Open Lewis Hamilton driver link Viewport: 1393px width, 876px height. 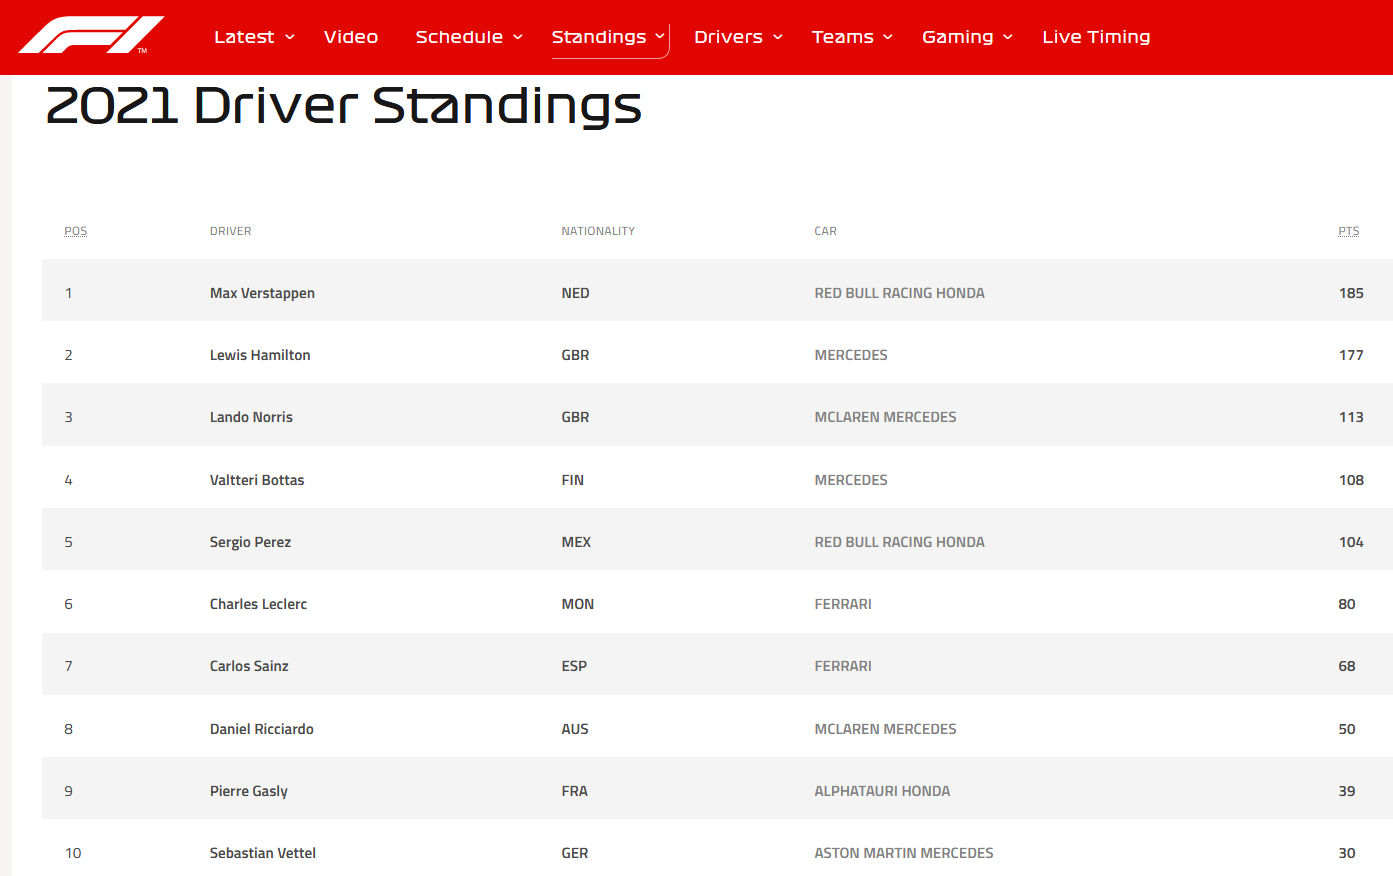pyautogui.click(x=260, y=355)
